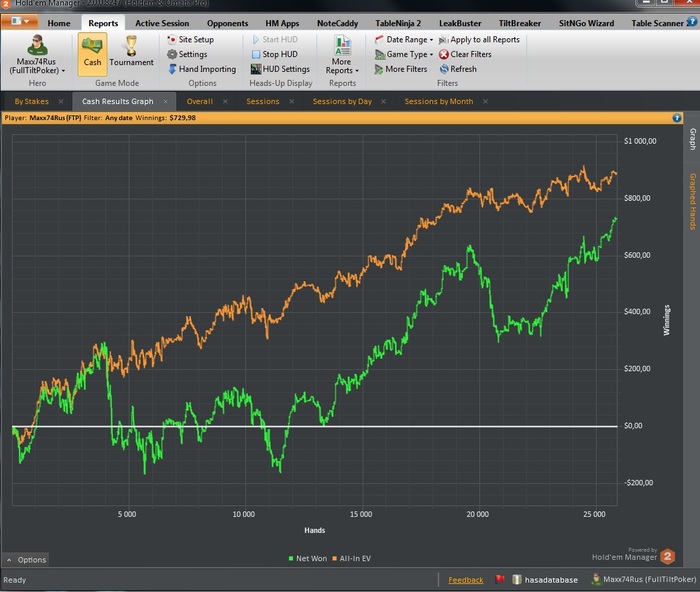The width and height of the screenshot is (700, 592).
Task: Click the Start HUD play icon
Action: [x=256, y=39]
